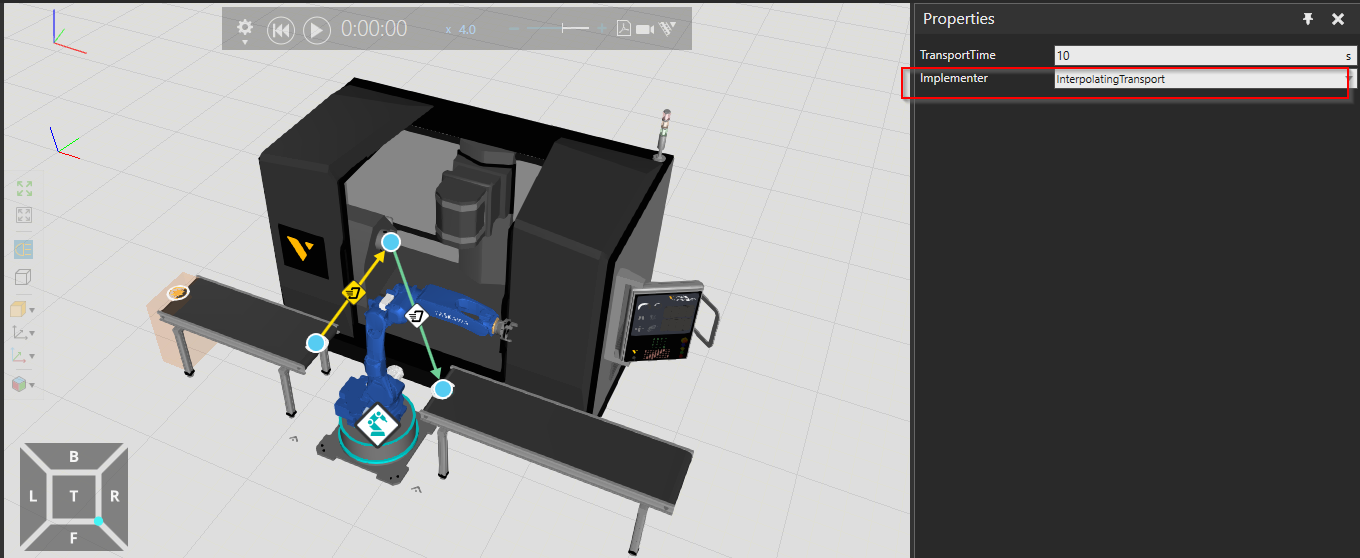Select the robot transport controller diamond icon
The height and width of the screenshot is (558, 1360).
376,426
